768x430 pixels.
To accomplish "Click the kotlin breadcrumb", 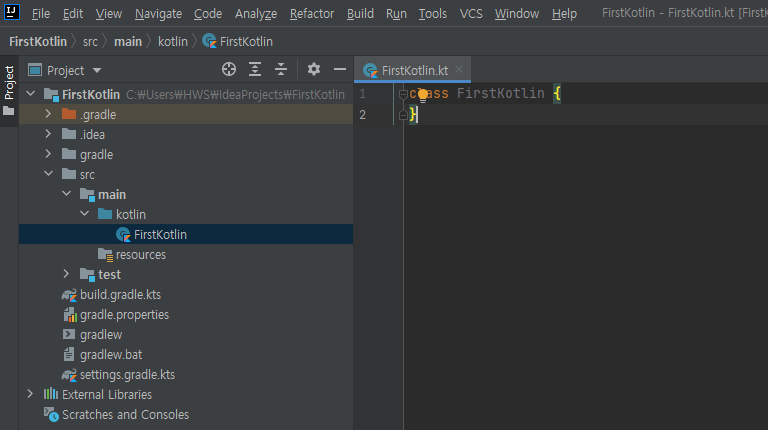I will pos(173,42).
